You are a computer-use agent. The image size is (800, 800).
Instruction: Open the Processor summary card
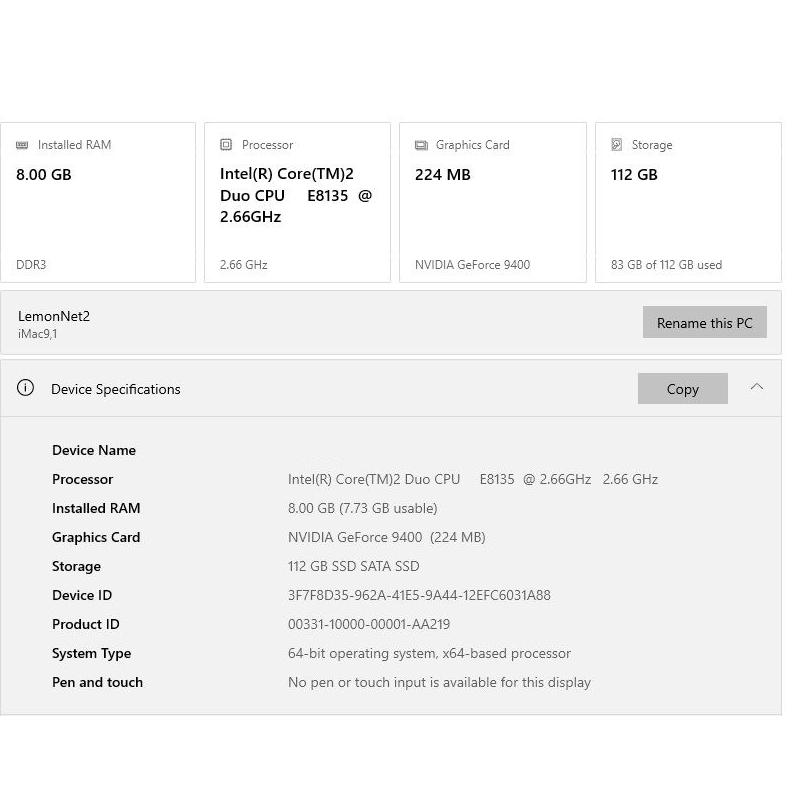tap(297, 202)
